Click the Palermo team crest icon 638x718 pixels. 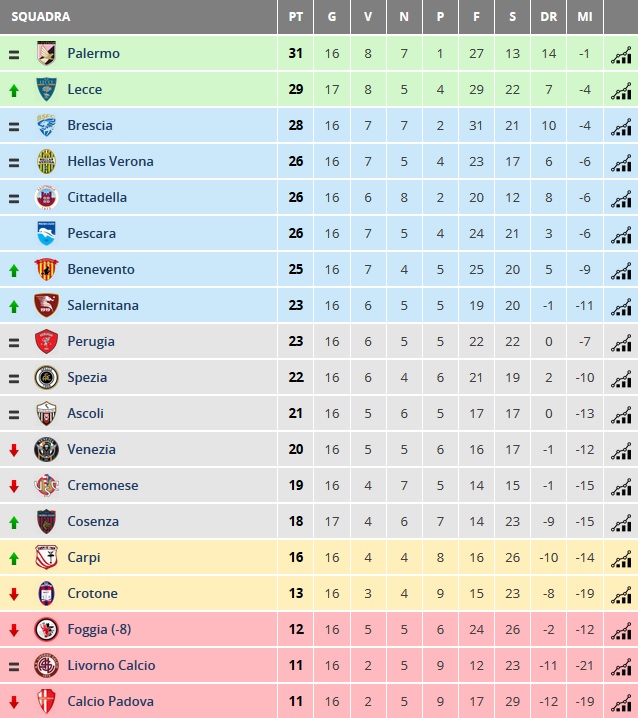pyautogui.click(x=46, y=53)
